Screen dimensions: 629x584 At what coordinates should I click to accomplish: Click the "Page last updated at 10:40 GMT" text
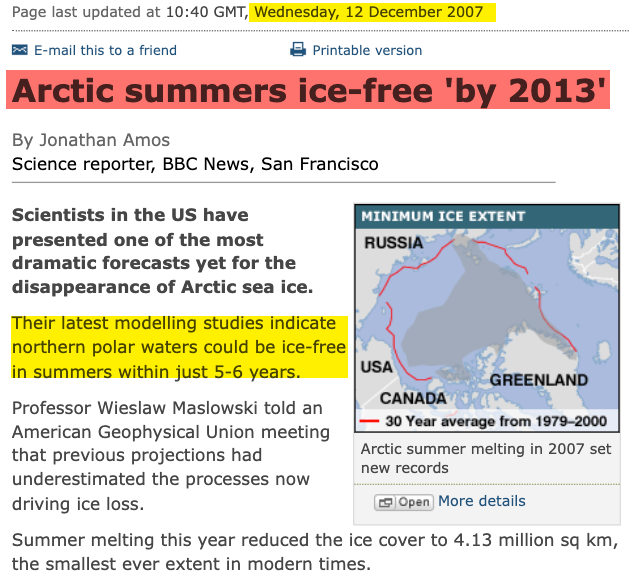coord(126,13)
